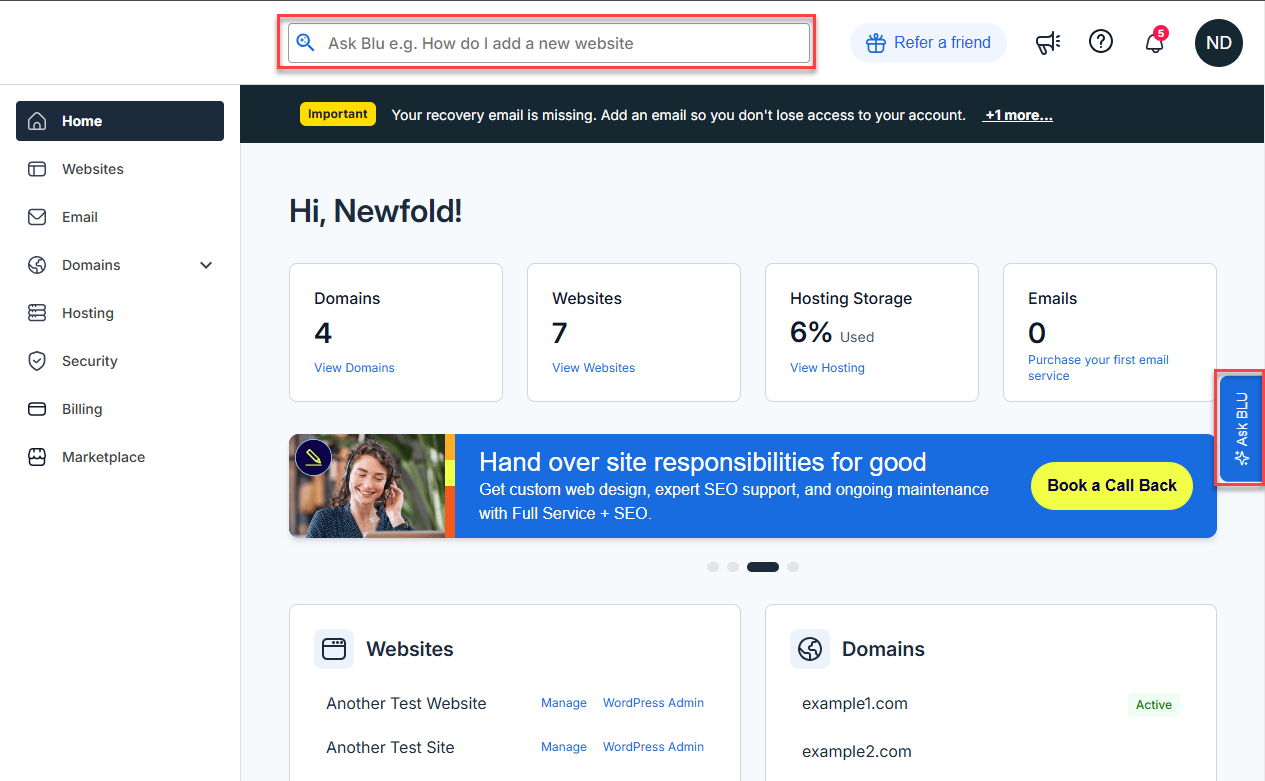Expand the +1 more alerts link
This screenshot has width=1265, height=781.
pos(1018,115)
